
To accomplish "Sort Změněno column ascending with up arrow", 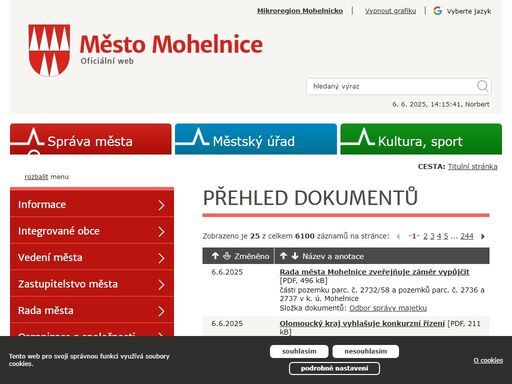I will pos(215,256).
